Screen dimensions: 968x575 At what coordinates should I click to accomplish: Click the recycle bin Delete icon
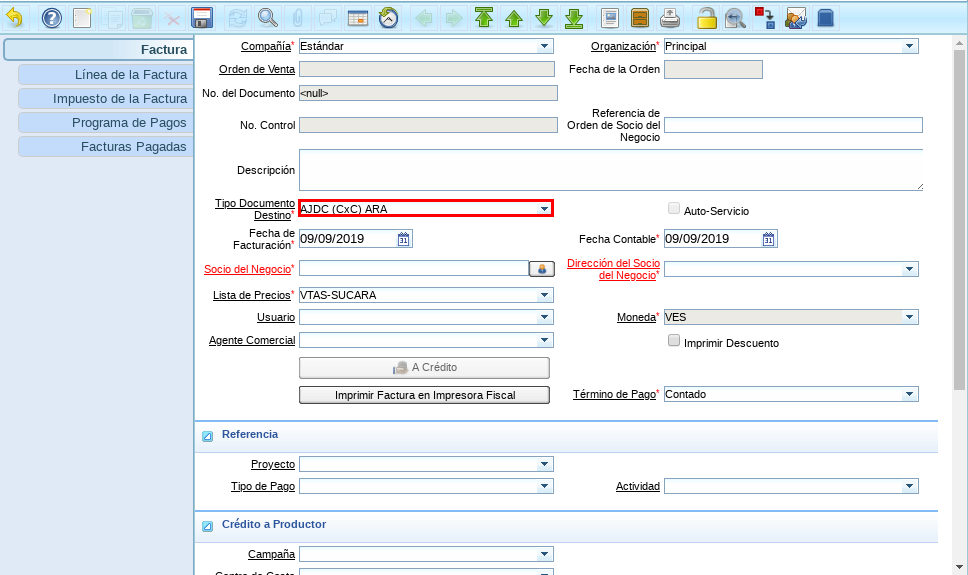[142, 18]
